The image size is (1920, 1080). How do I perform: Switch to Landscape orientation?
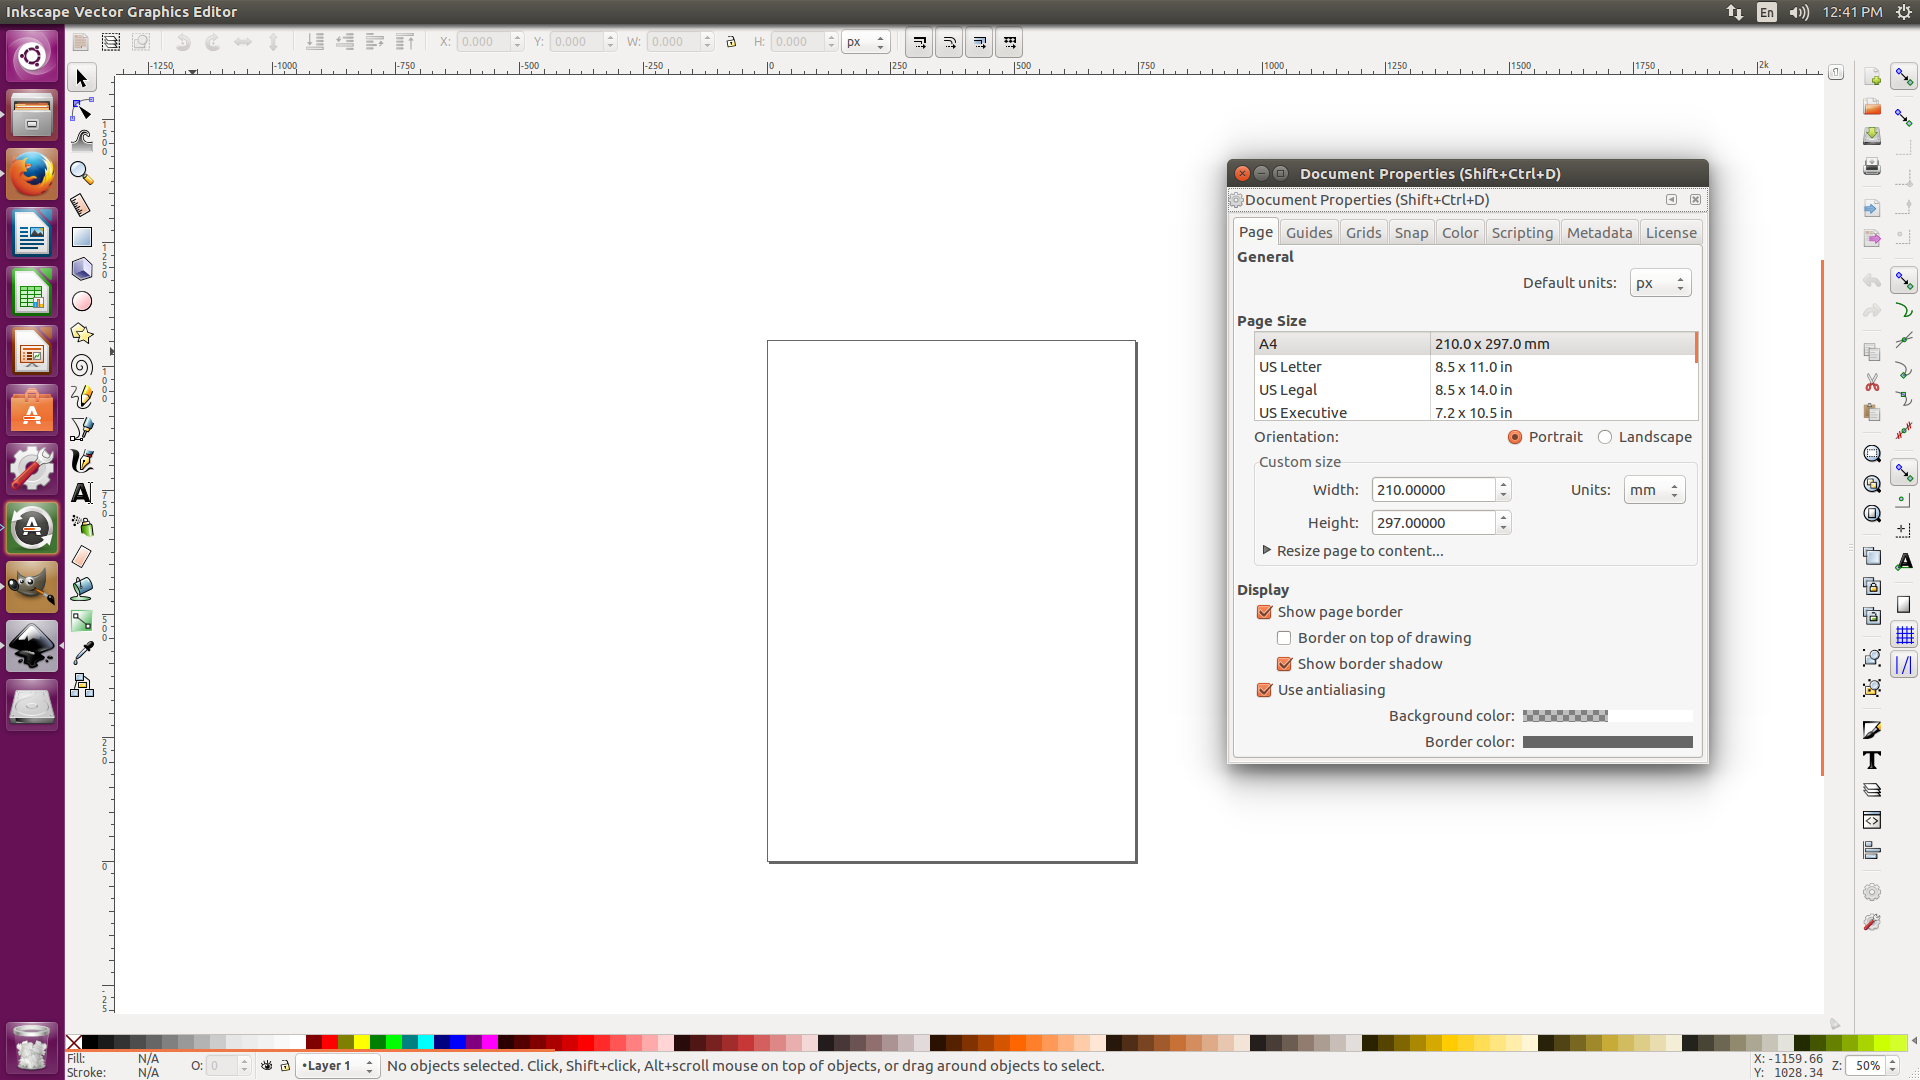click(x=1604, y=436)
